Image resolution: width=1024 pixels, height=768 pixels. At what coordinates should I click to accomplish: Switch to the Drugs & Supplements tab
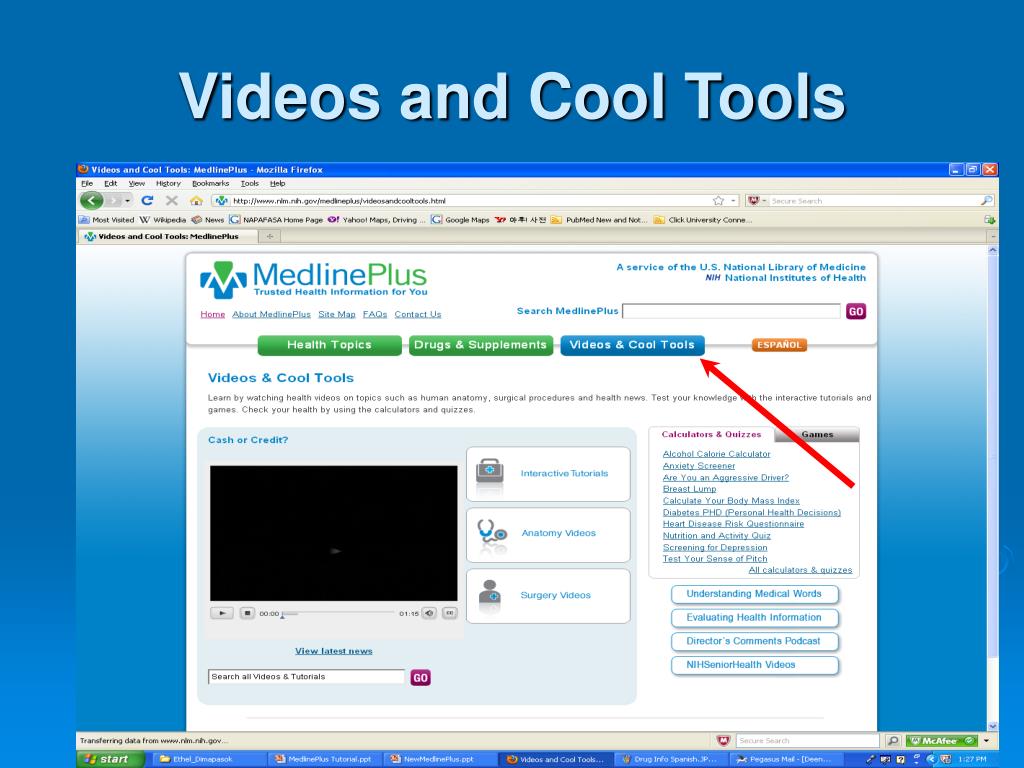tap(481, 345)
